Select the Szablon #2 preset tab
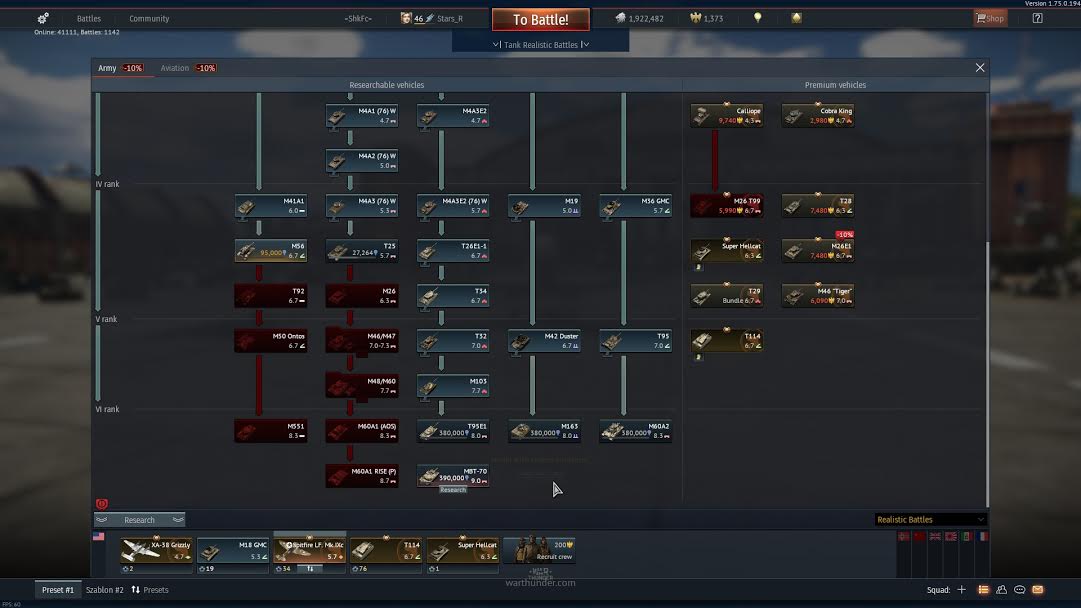This screenshot has width=1081, height=608. (x=105, y=590)
